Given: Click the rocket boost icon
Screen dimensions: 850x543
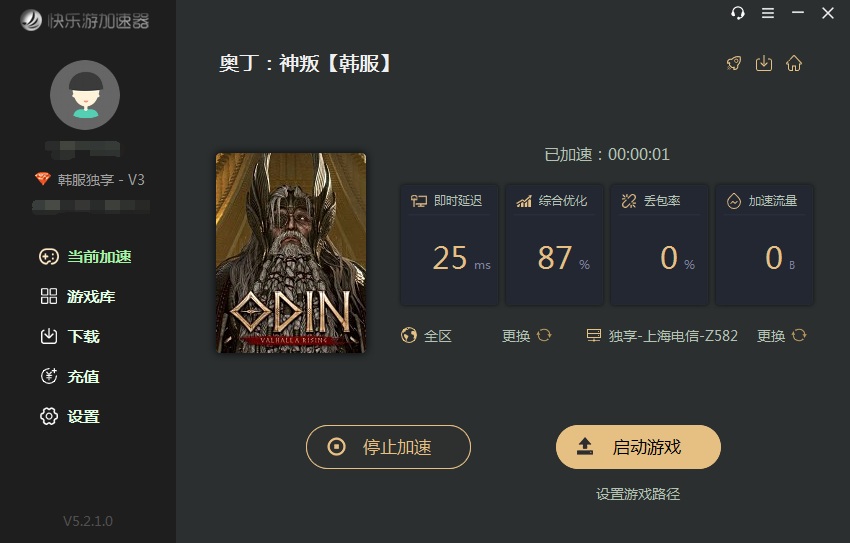Looking at the screenshot, I should [734, 63].
